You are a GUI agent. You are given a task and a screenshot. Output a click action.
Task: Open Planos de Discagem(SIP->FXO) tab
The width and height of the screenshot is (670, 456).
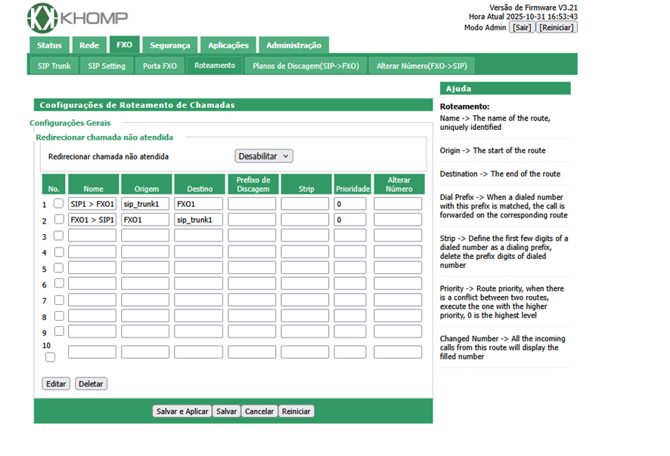coord(305,66)
